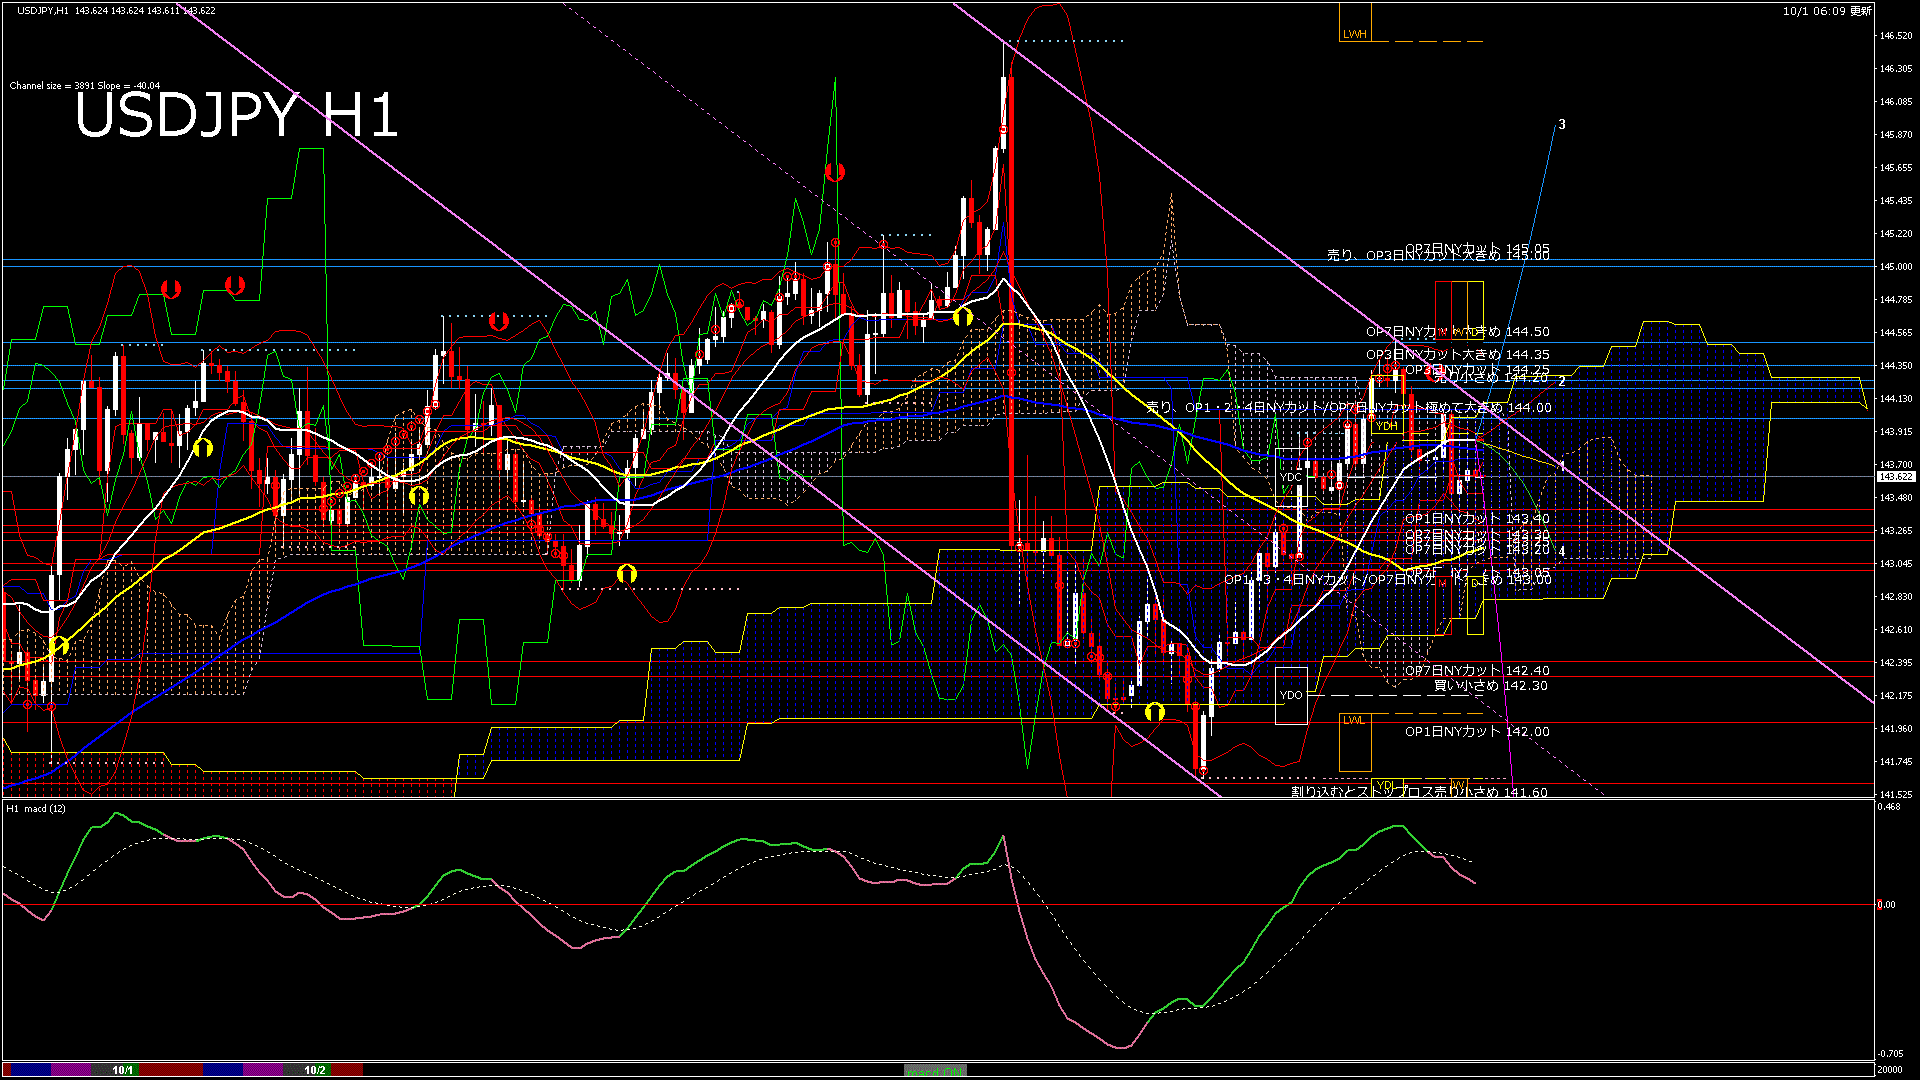Click the '20000' value at bottom right
Viewport: 1920px width, 1080px height.
(x=1890, y=1069)
